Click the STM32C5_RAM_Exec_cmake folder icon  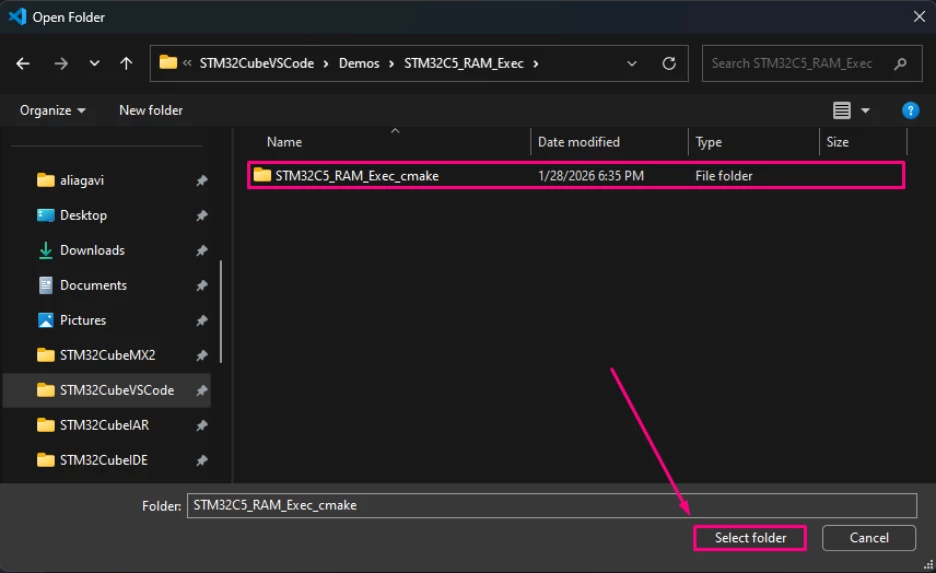pyautogui.click(x=262, y=175)
